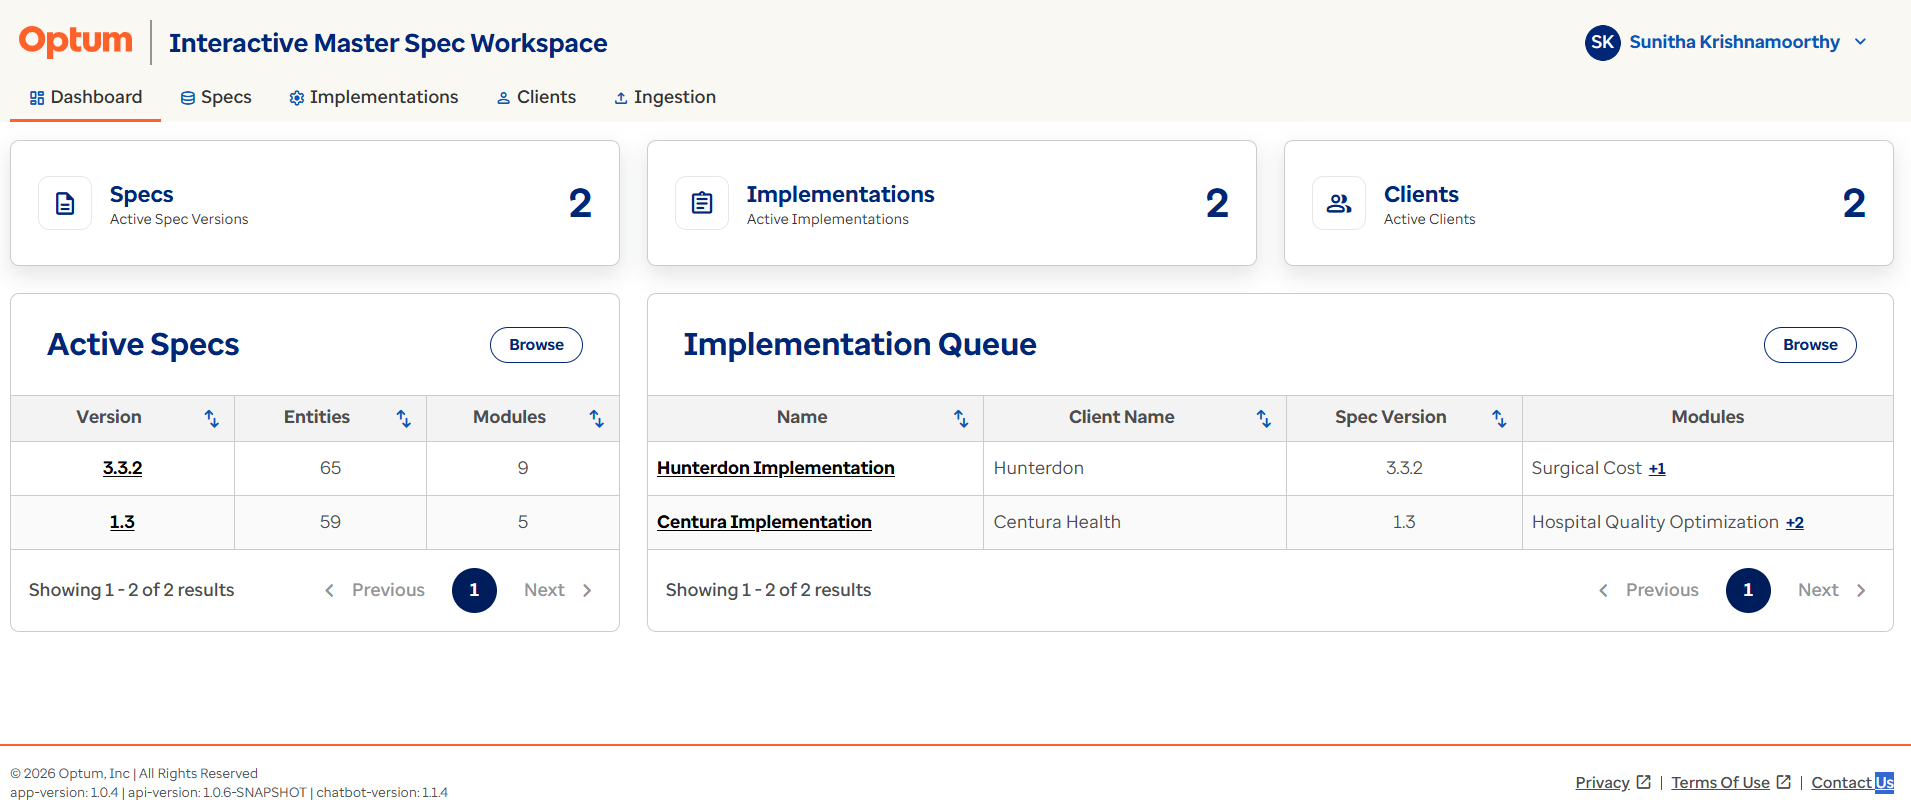Go to the Implementations tab

pos(373,97)
